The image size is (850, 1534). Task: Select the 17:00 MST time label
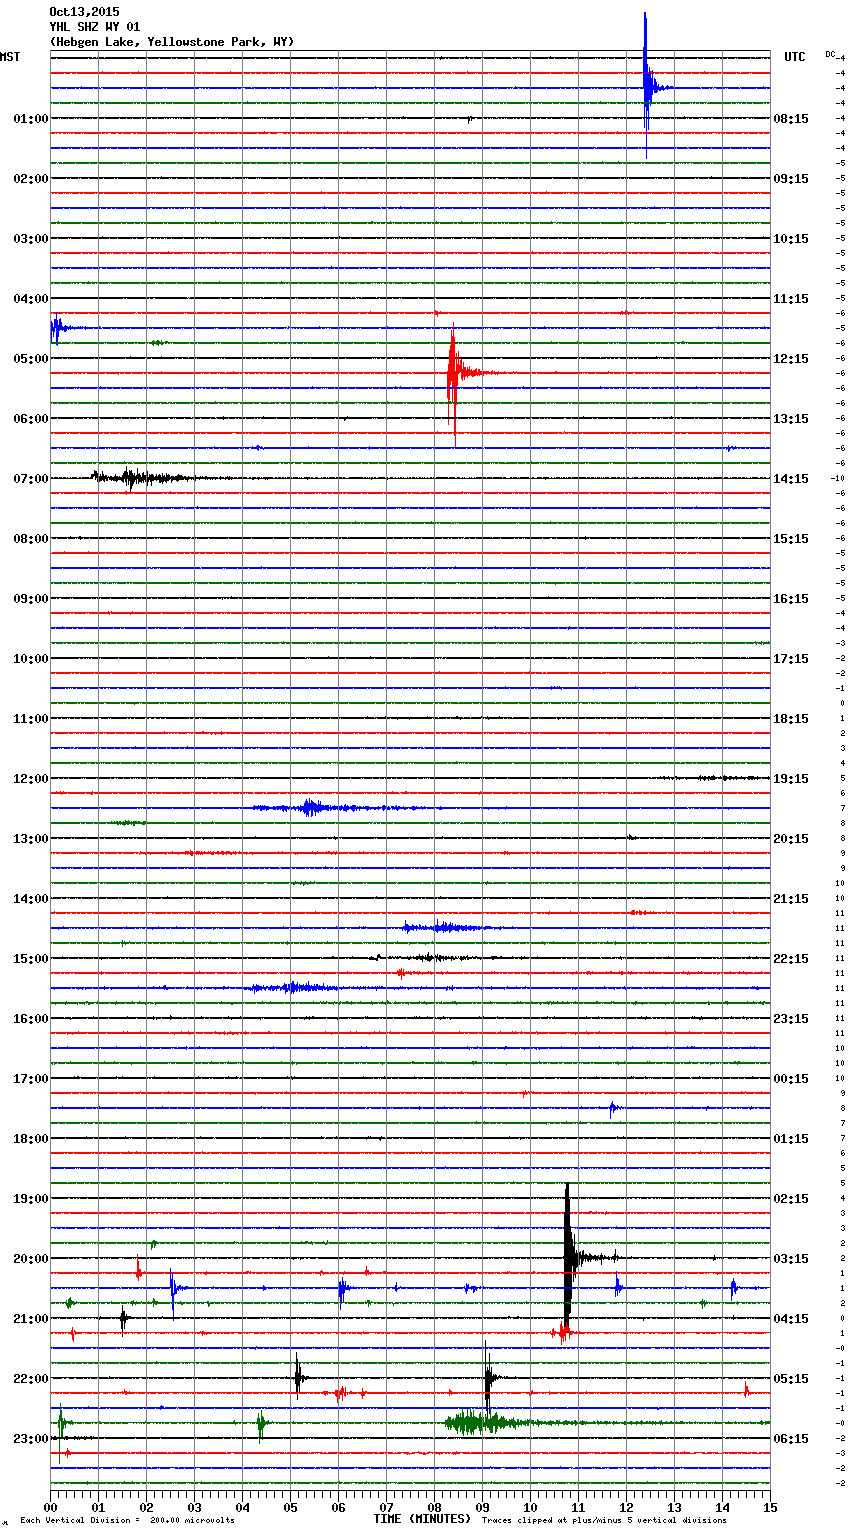pyautogui.click(x=31, y=1079)
